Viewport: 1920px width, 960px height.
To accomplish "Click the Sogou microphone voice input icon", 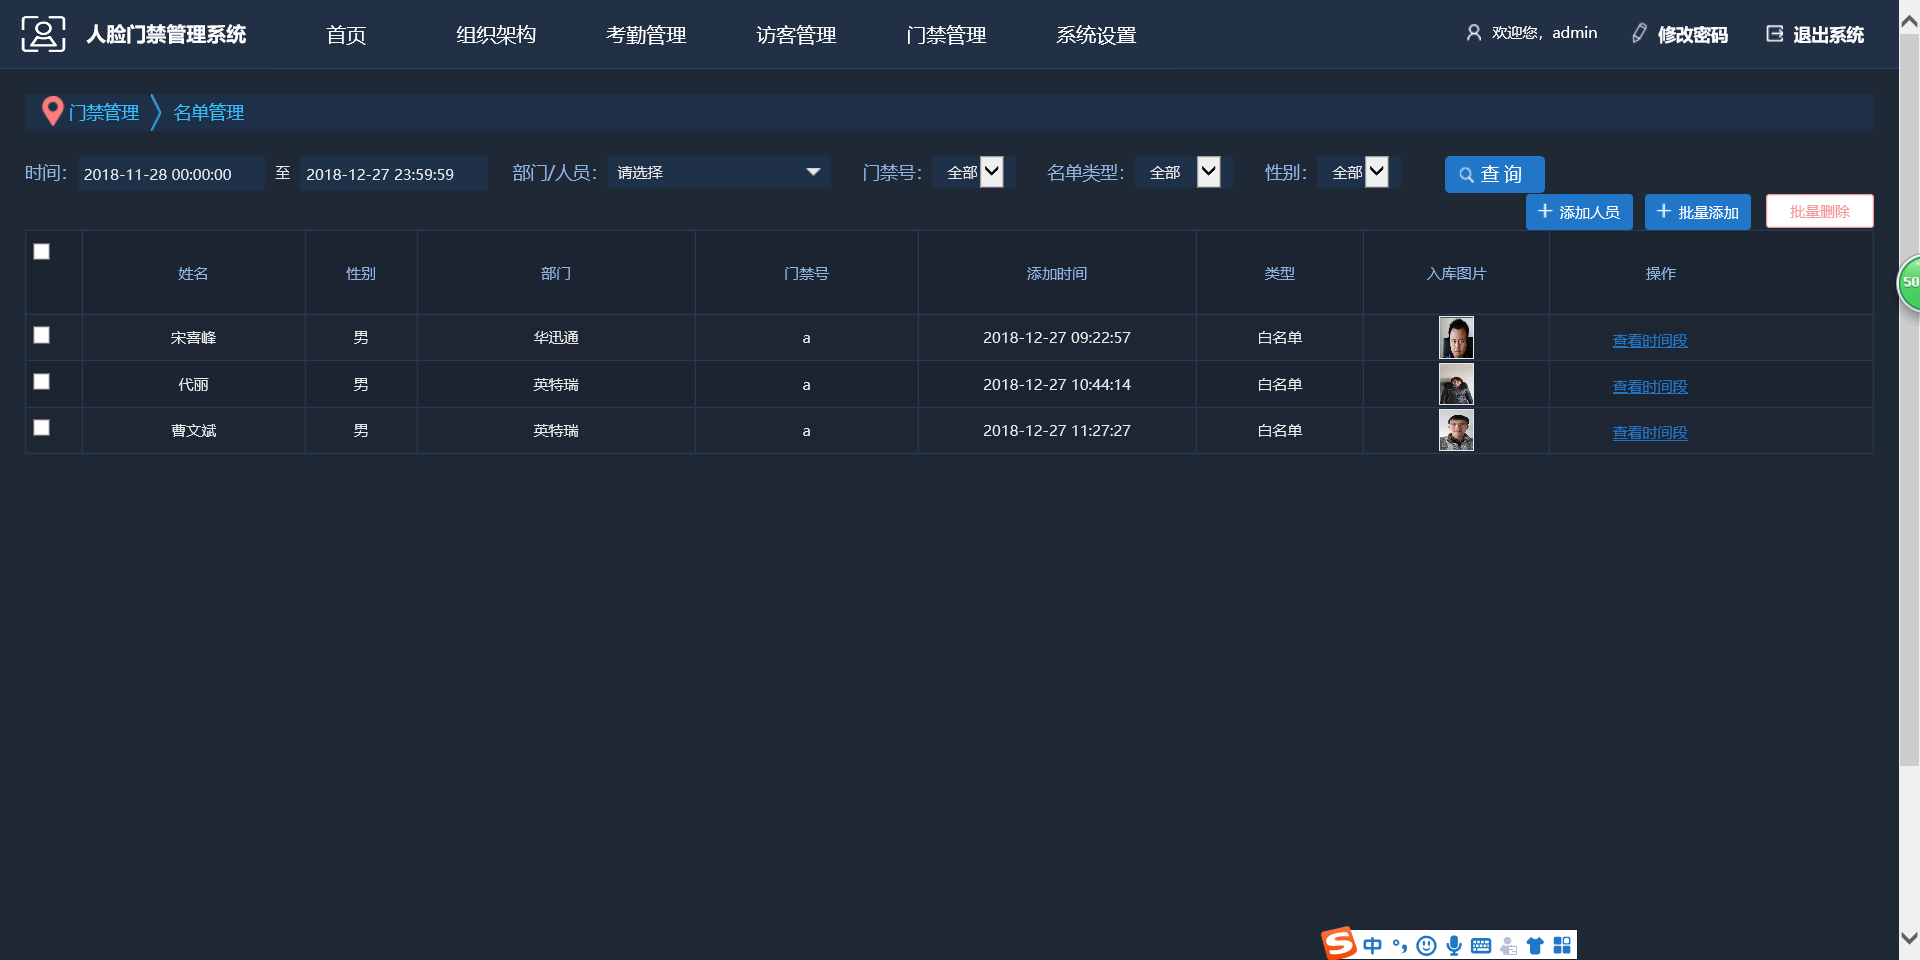I will 1454,945.
